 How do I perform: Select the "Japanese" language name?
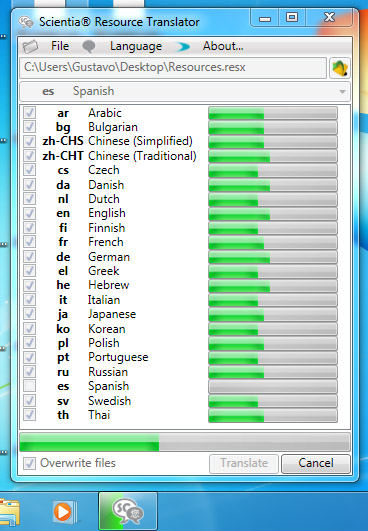[x=112, y=314]
